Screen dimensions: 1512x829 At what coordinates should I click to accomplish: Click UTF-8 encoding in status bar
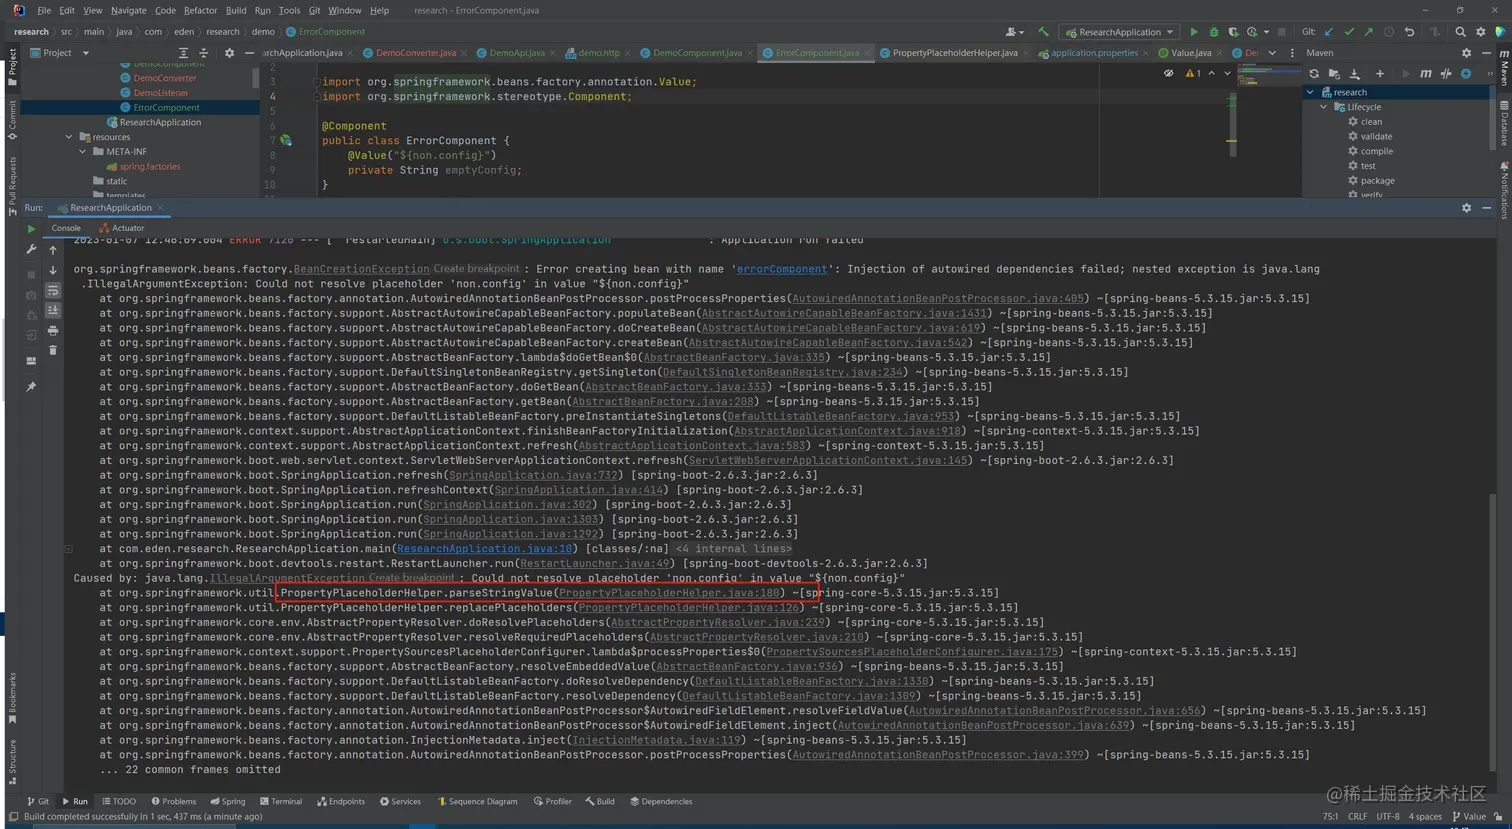tap(1387, 817)
